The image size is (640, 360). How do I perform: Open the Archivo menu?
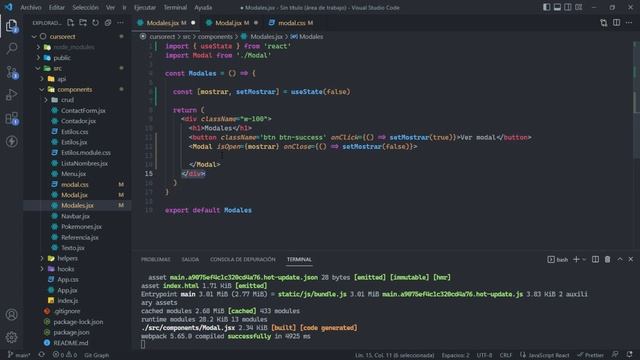[x=31, y=7]
